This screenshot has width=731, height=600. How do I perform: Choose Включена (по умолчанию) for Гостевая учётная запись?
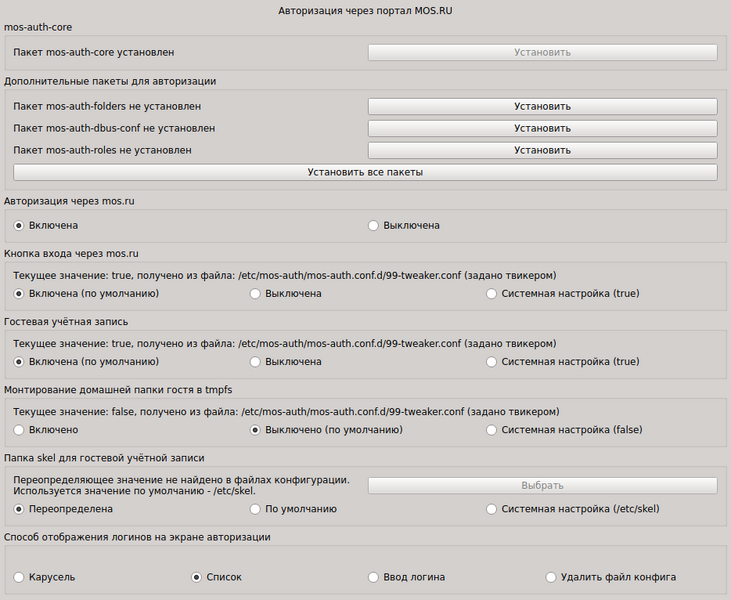(19, 362)
